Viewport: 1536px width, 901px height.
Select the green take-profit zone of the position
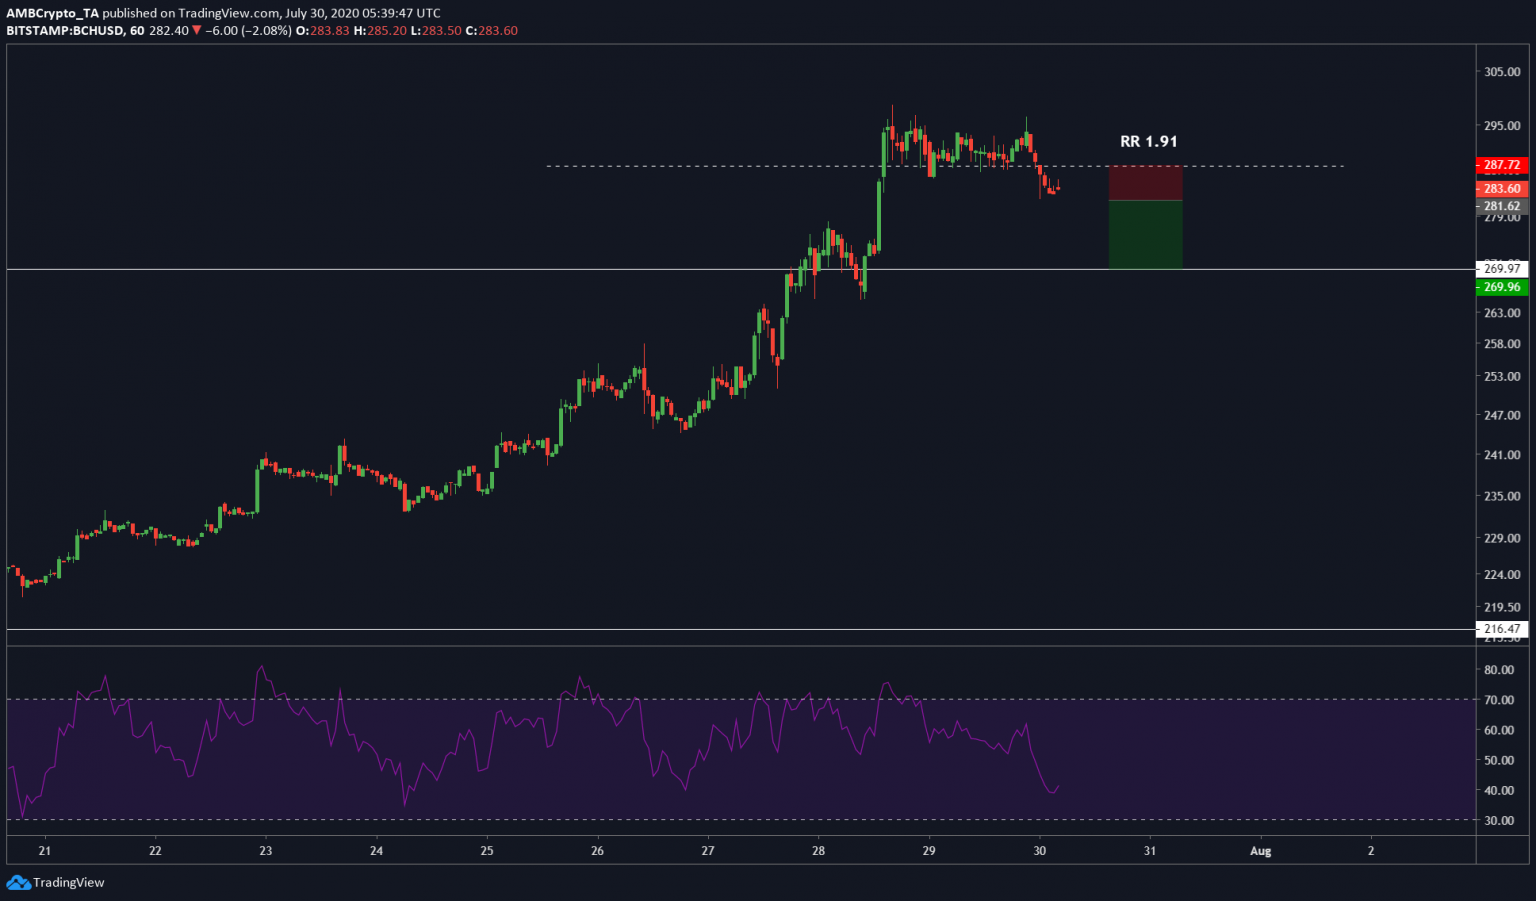1145,235
